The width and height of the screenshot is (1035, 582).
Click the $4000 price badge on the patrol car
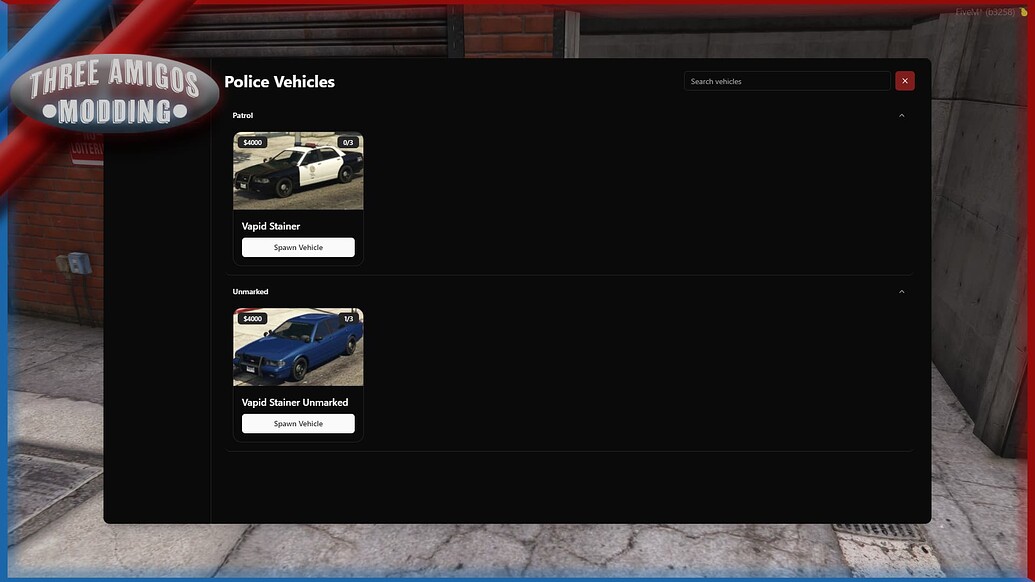point(251,141)
